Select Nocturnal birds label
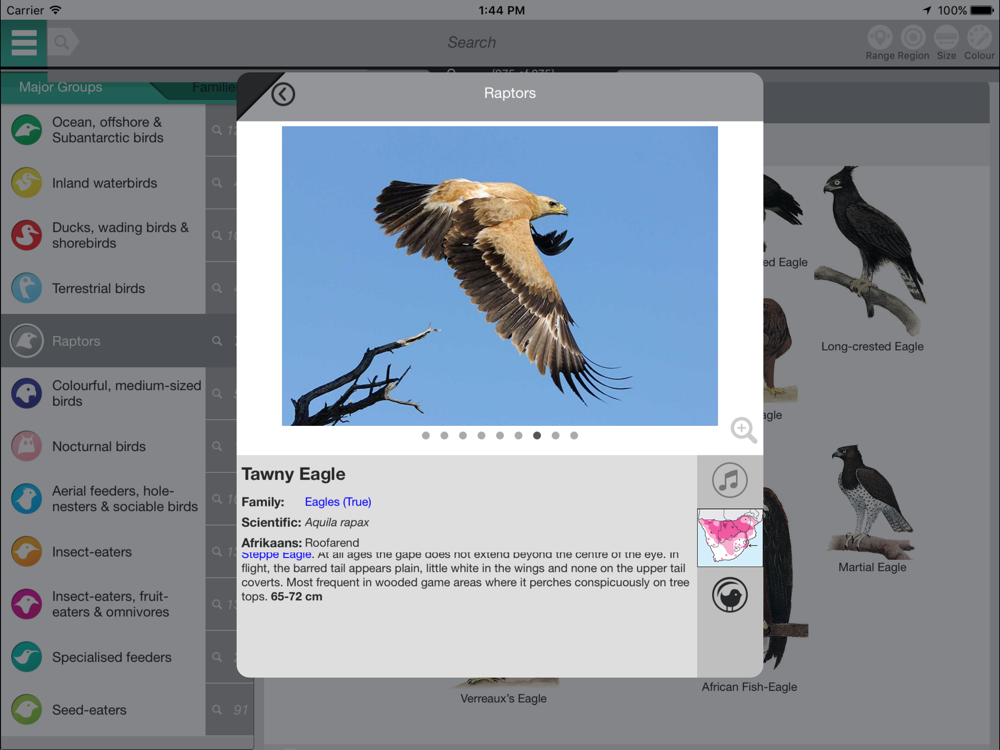The width and height of the screenshot is (1000, 750). 99,446
